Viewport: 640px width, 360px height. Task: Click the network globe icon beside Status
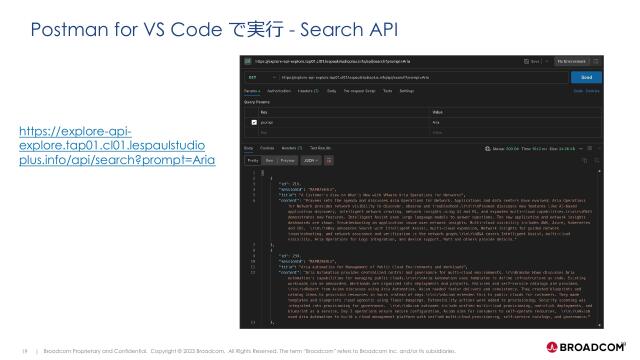(x=487, y=149)
